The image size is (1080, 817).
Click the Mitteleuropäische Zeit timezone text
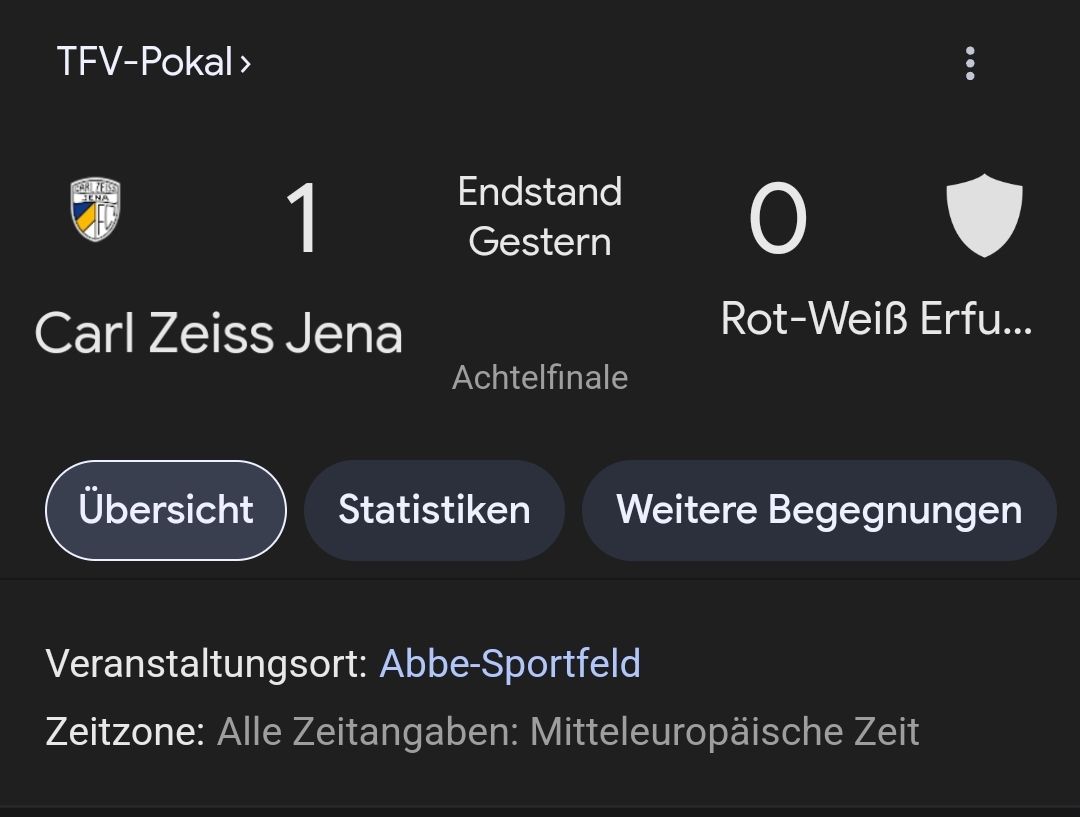tap(724, 732)
